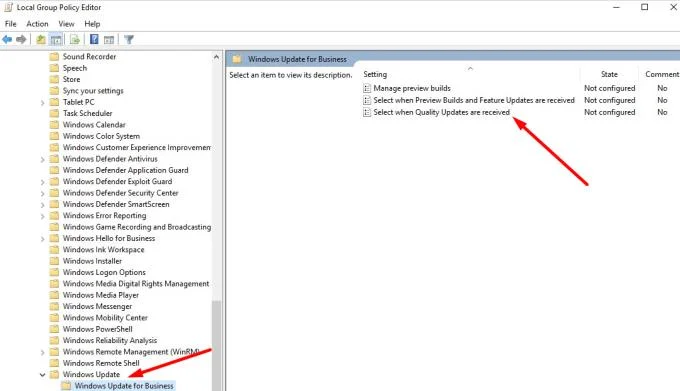Select Sync your settings folder
Screen dimensions: 680x391
(93, 91)
